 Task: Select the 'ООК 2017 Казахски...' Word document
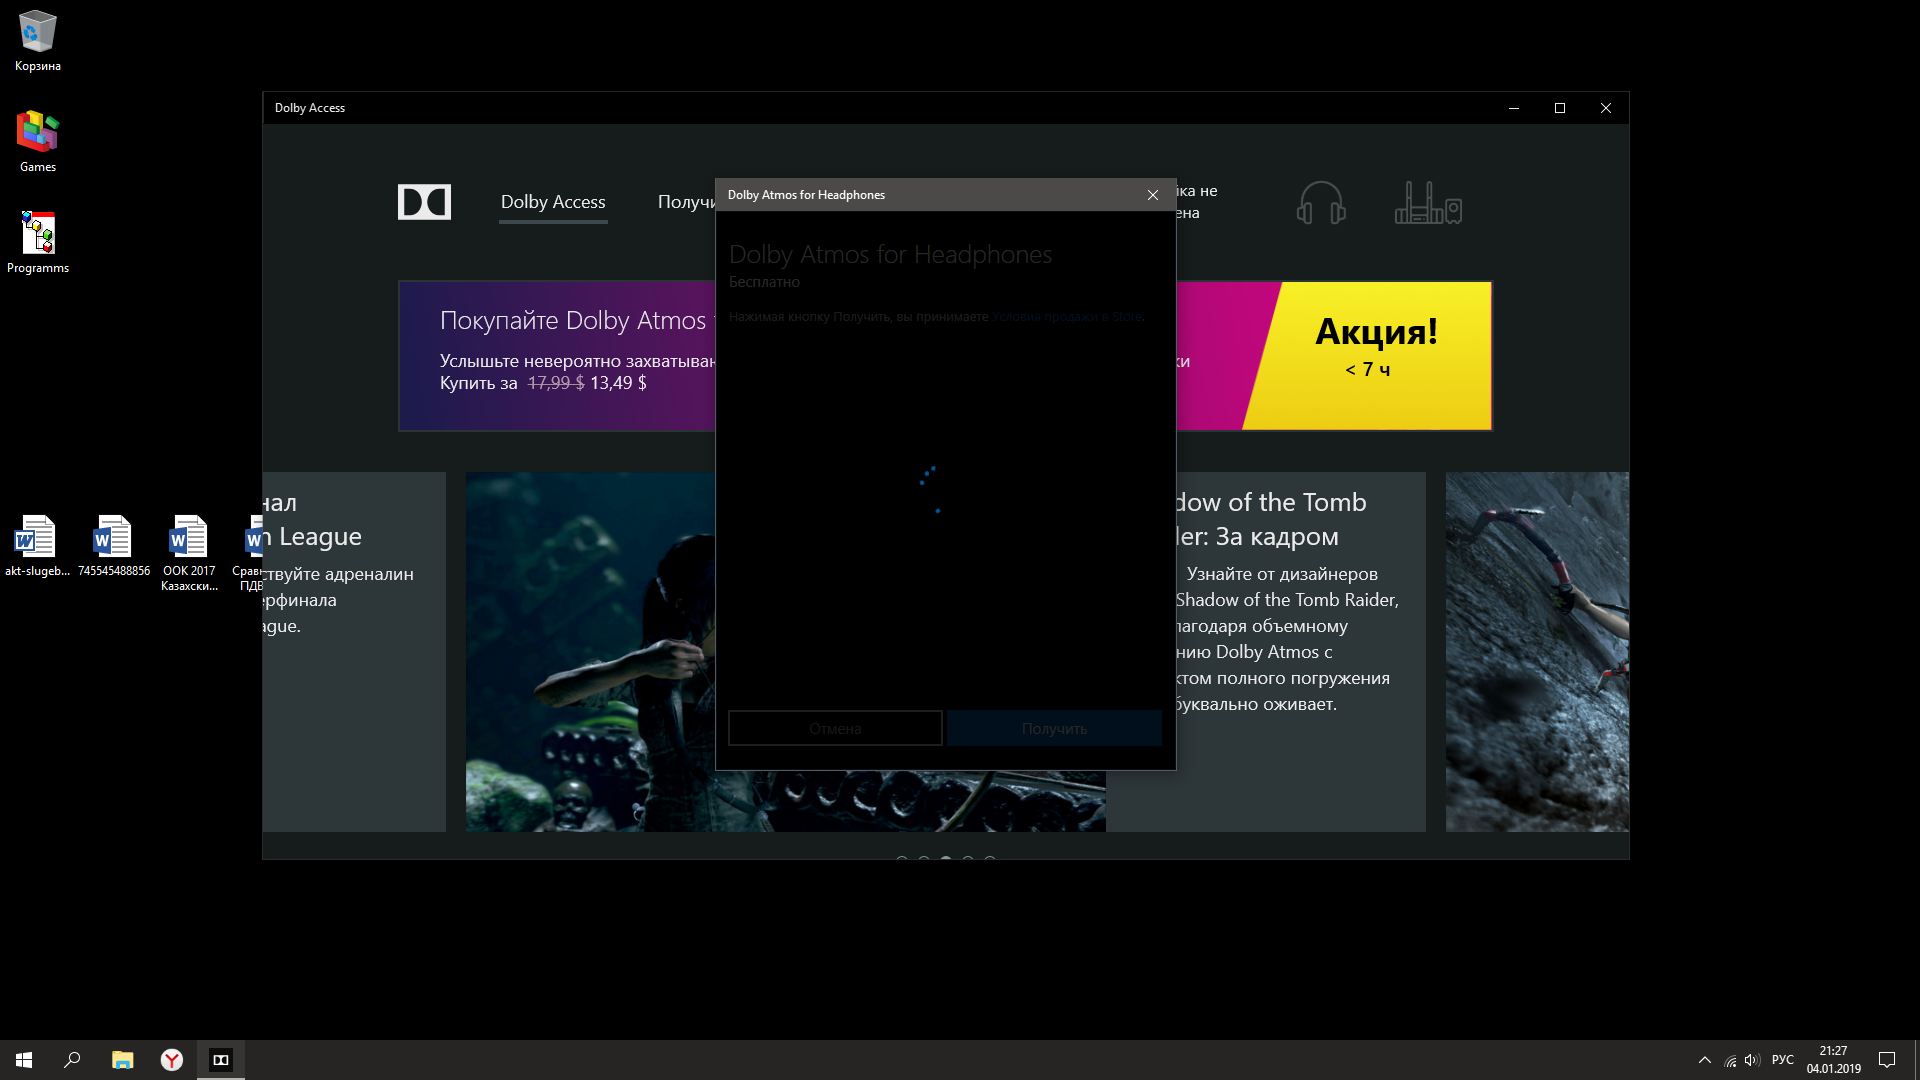tap(189, 554)
